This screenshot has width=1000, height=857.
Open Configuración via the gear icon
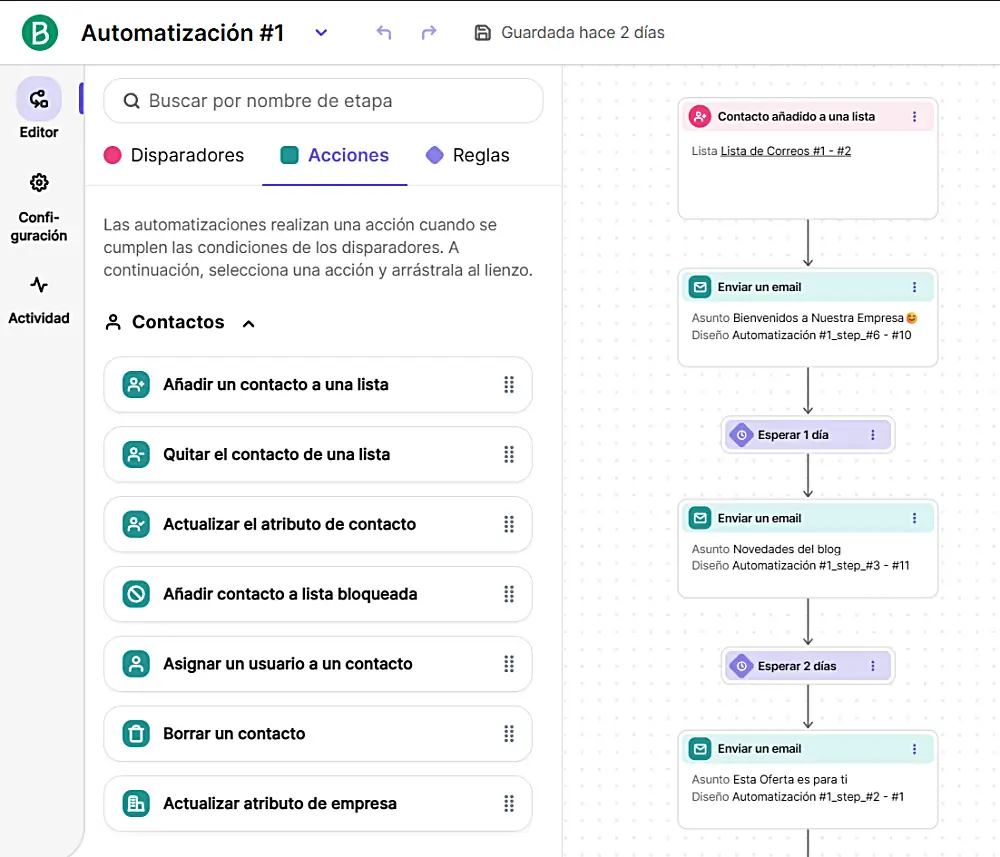(38, 182)
